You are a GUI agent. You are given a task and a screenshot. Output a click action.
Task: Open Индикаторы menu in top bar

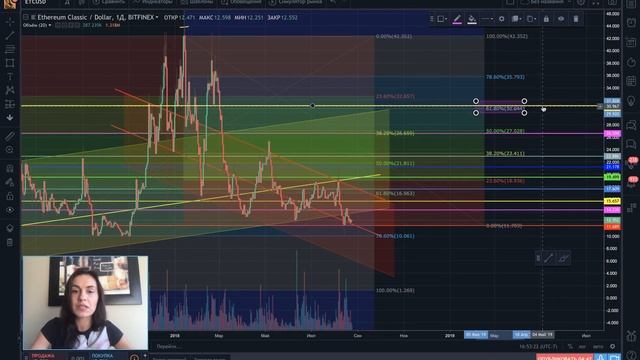pyautogui.click(x=153, y=2)
